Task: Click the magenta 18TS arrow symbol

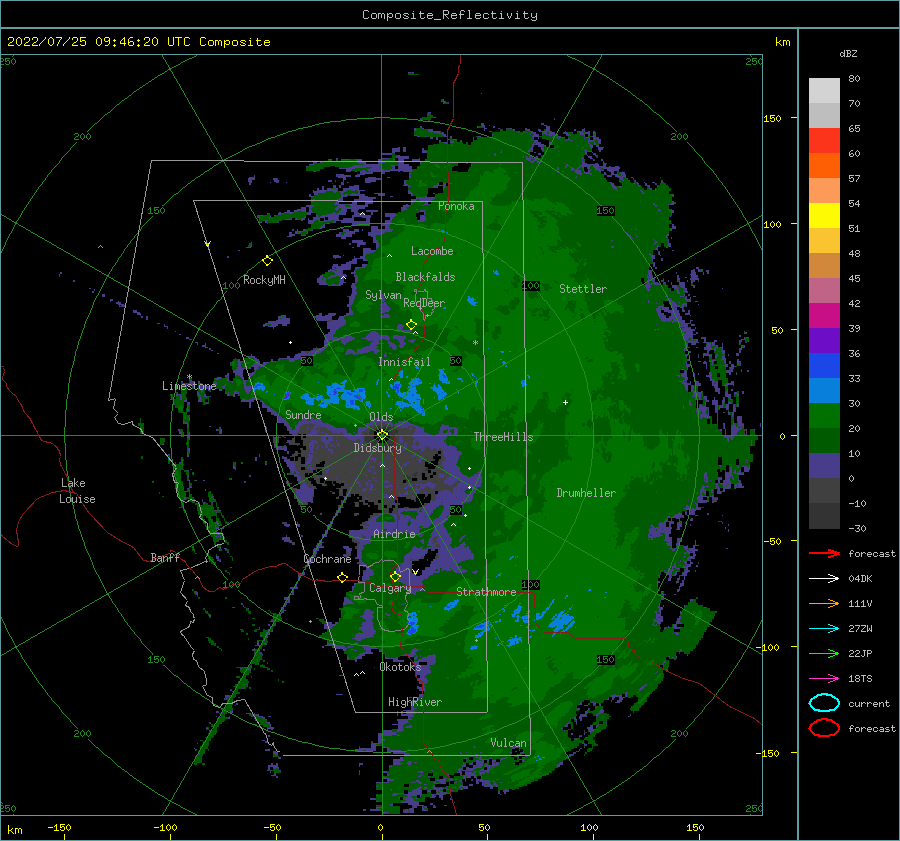Action: pyautogui.click(x=824, y=679)
